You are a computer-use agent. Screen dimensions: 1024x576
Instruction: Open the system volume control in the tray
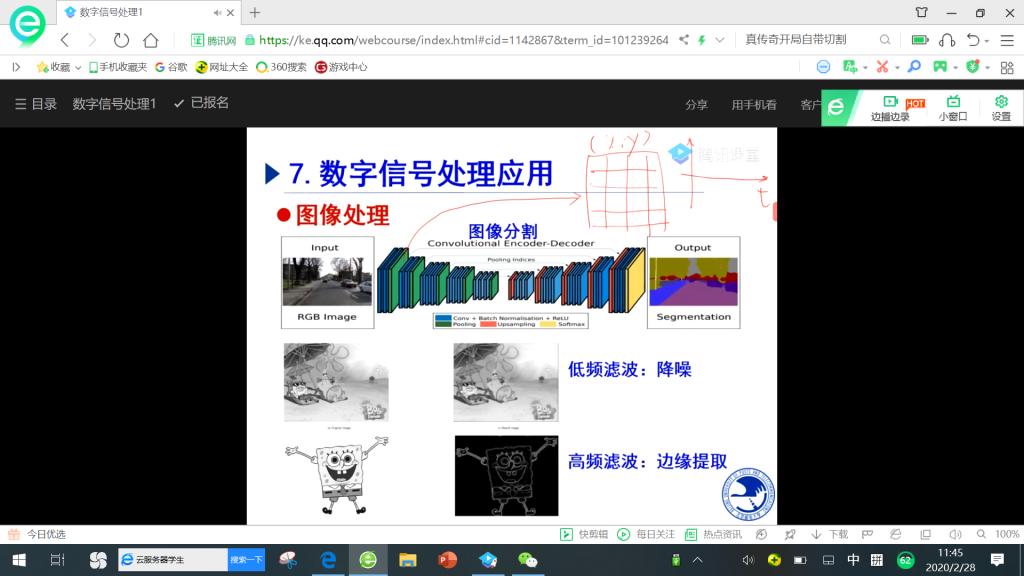[748, 560]
